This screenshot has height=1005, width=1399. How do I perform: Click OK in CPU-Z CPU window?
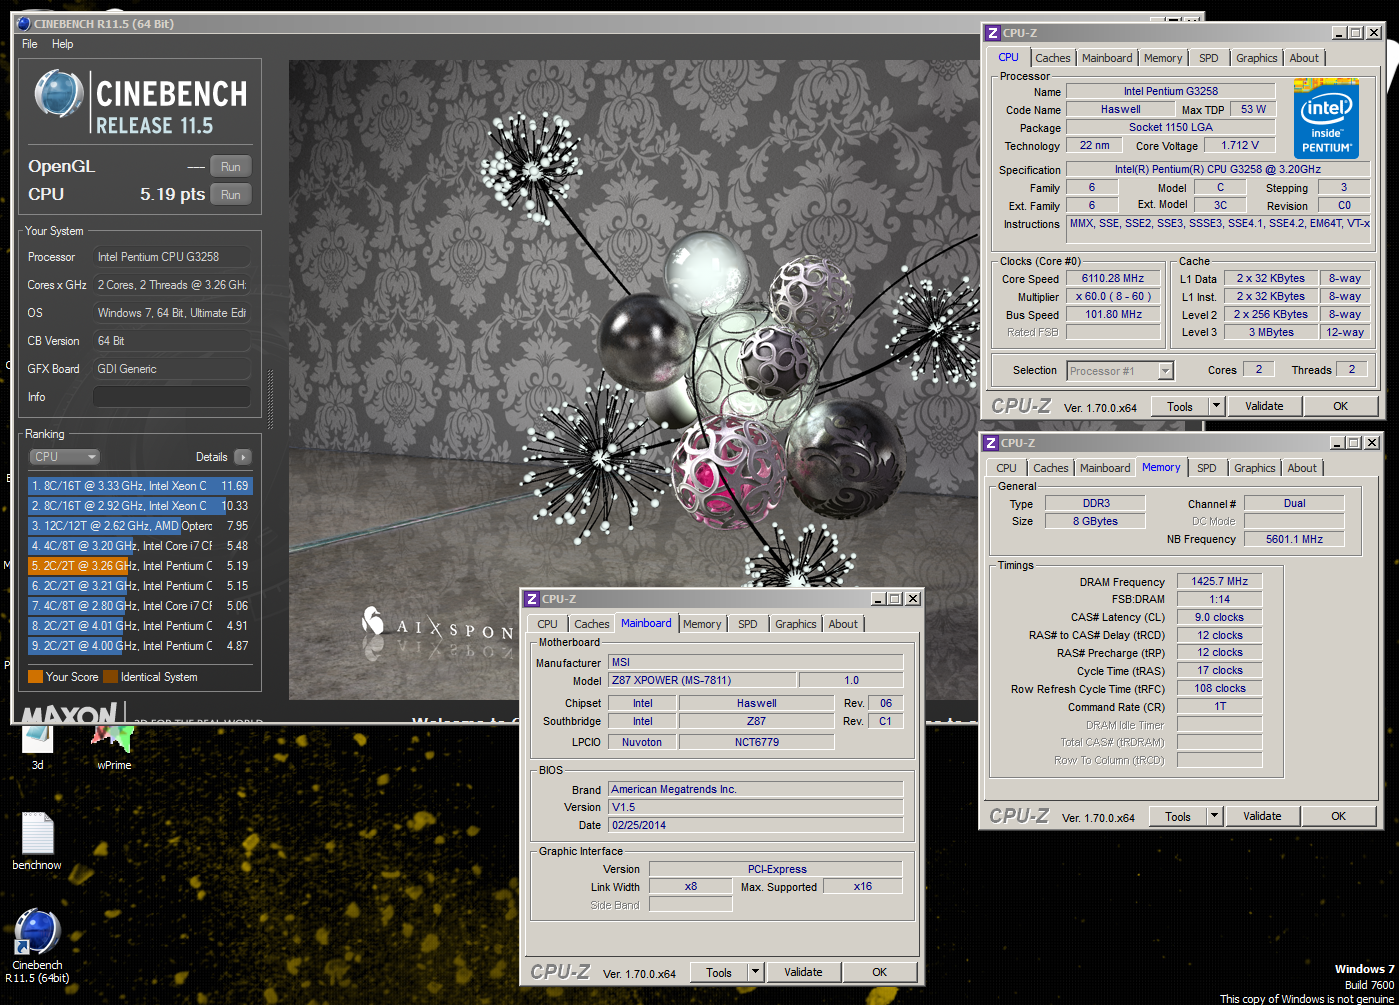(1340, 406)
